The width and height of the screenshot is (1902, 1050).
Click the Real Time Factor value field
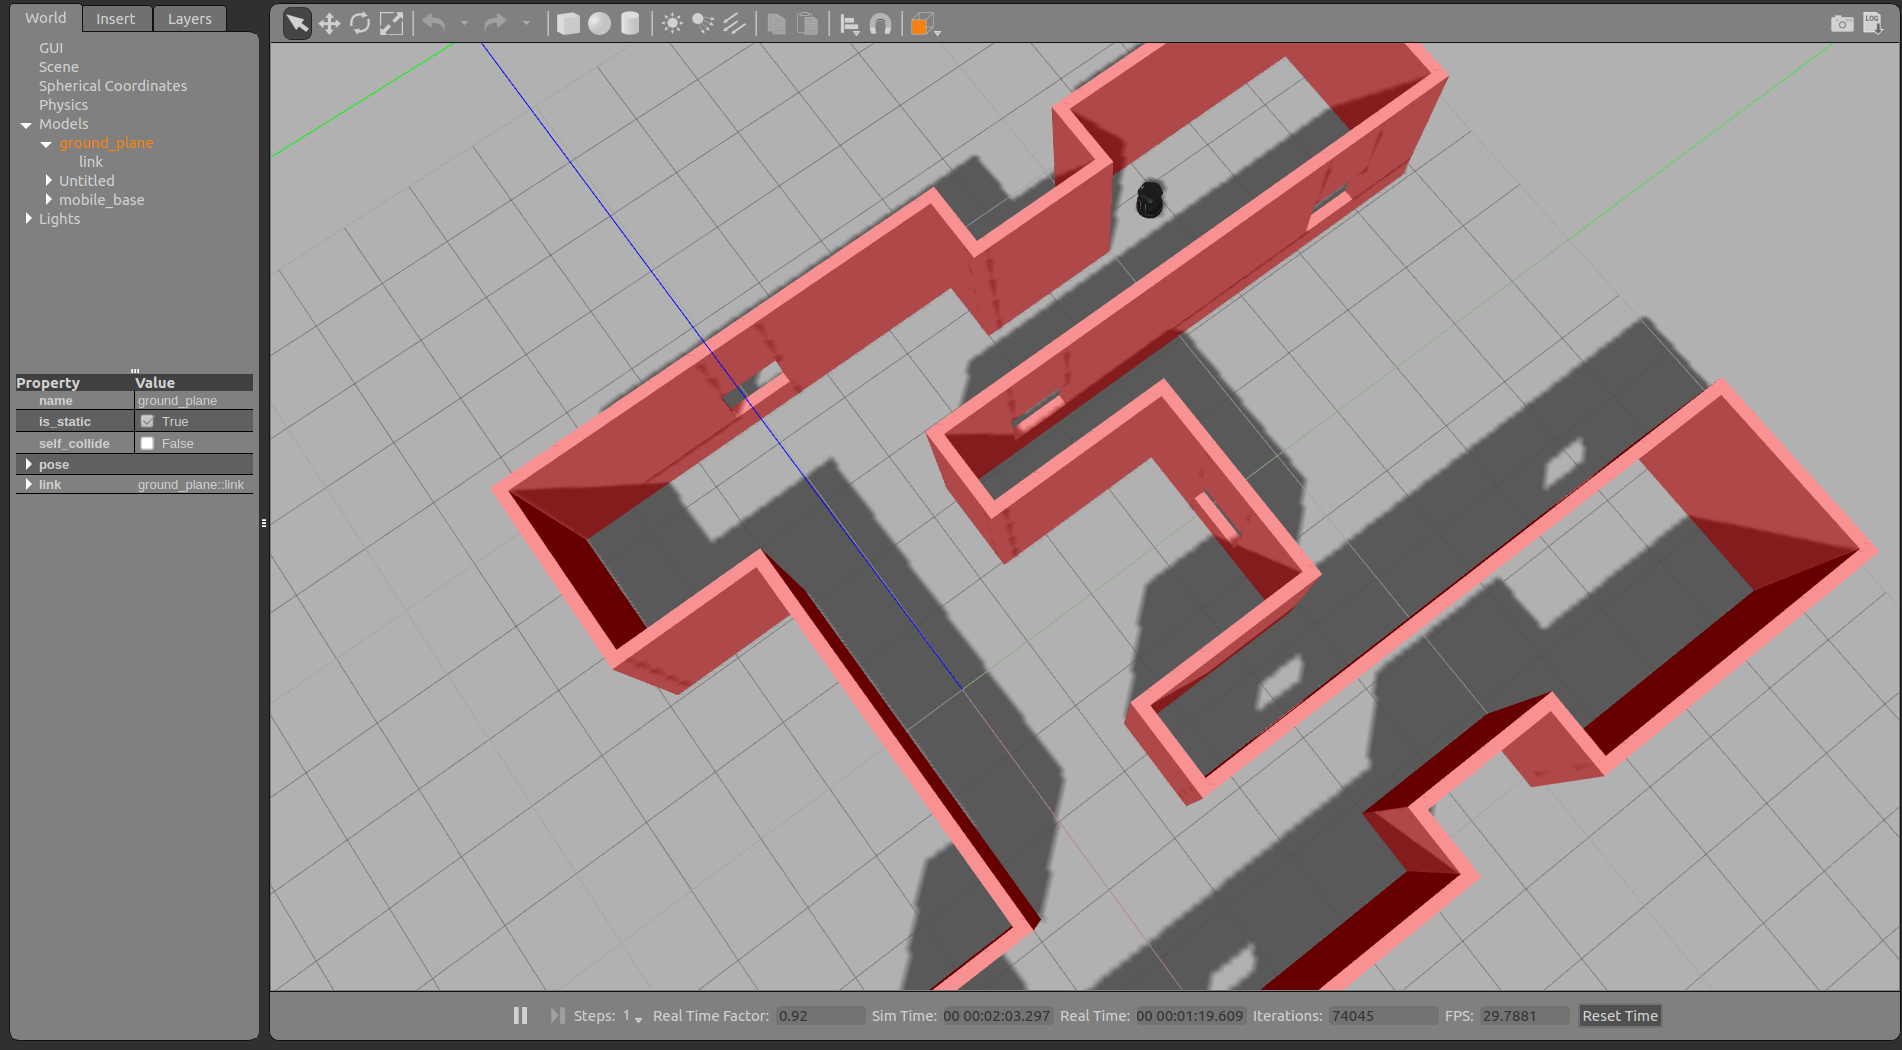pyautogui.click(x=820, y=1016)
